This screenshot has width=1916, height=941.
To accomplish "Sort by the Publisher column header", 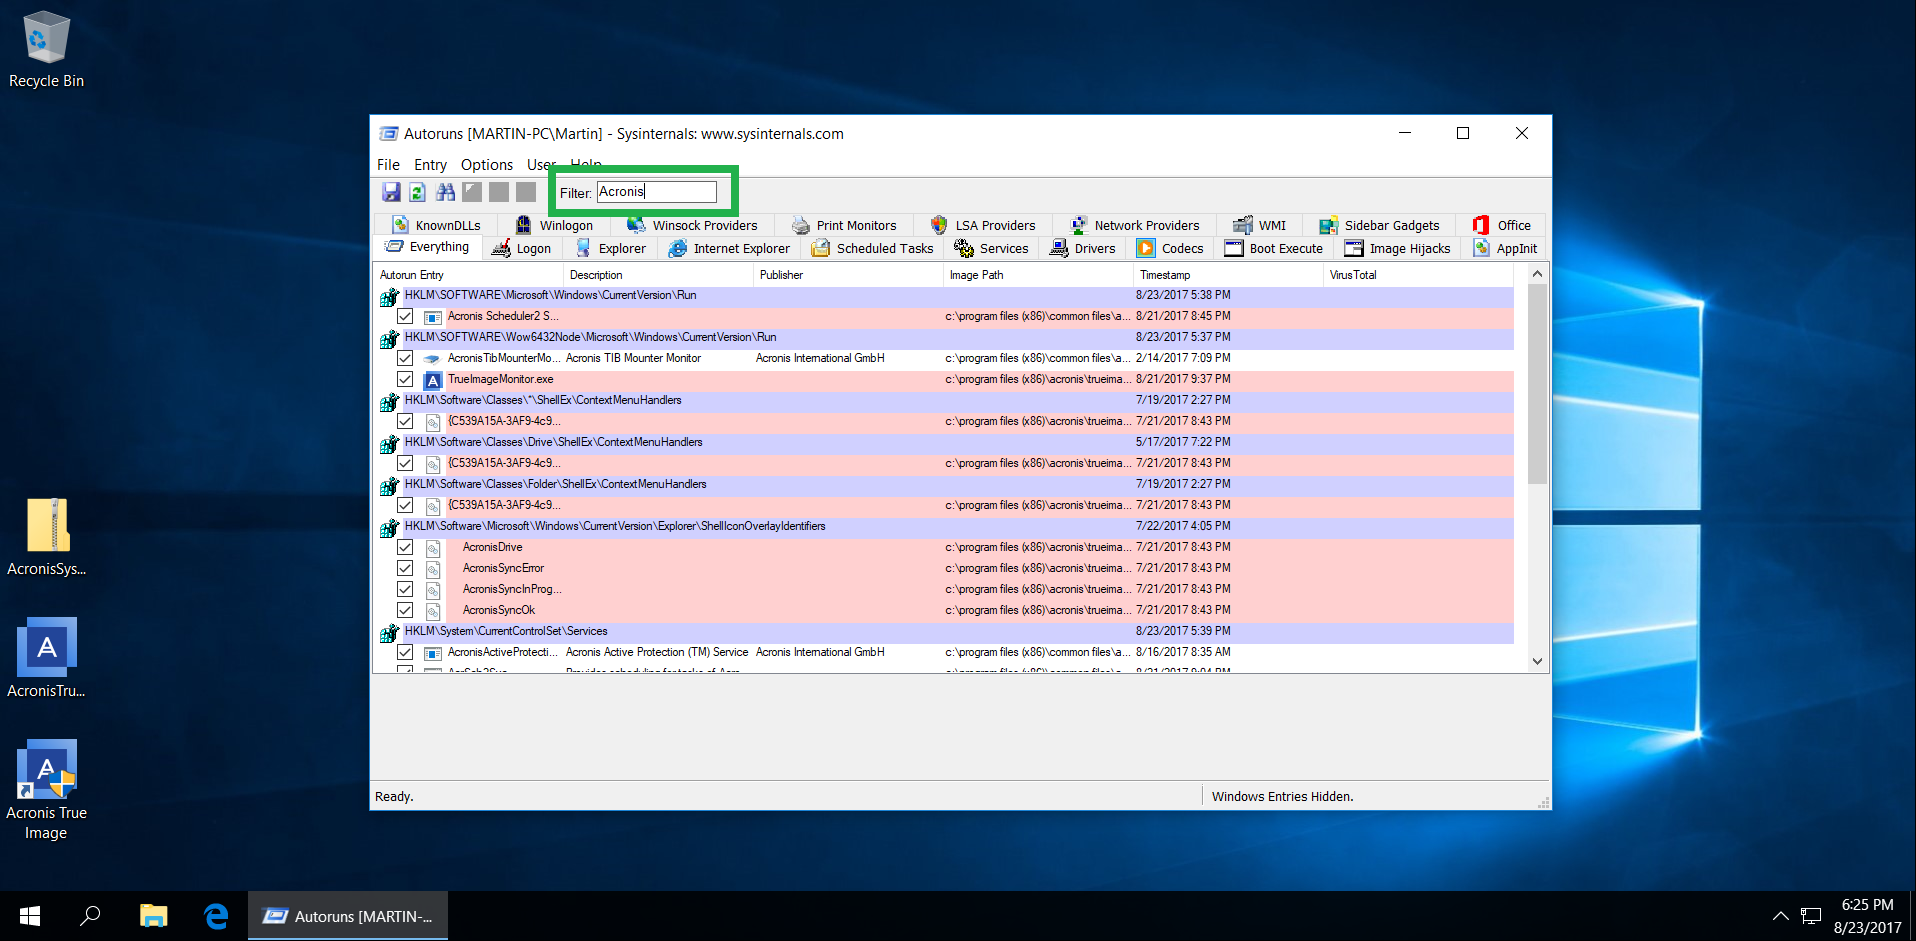I will pyautogui.click(x=848, y=275).
